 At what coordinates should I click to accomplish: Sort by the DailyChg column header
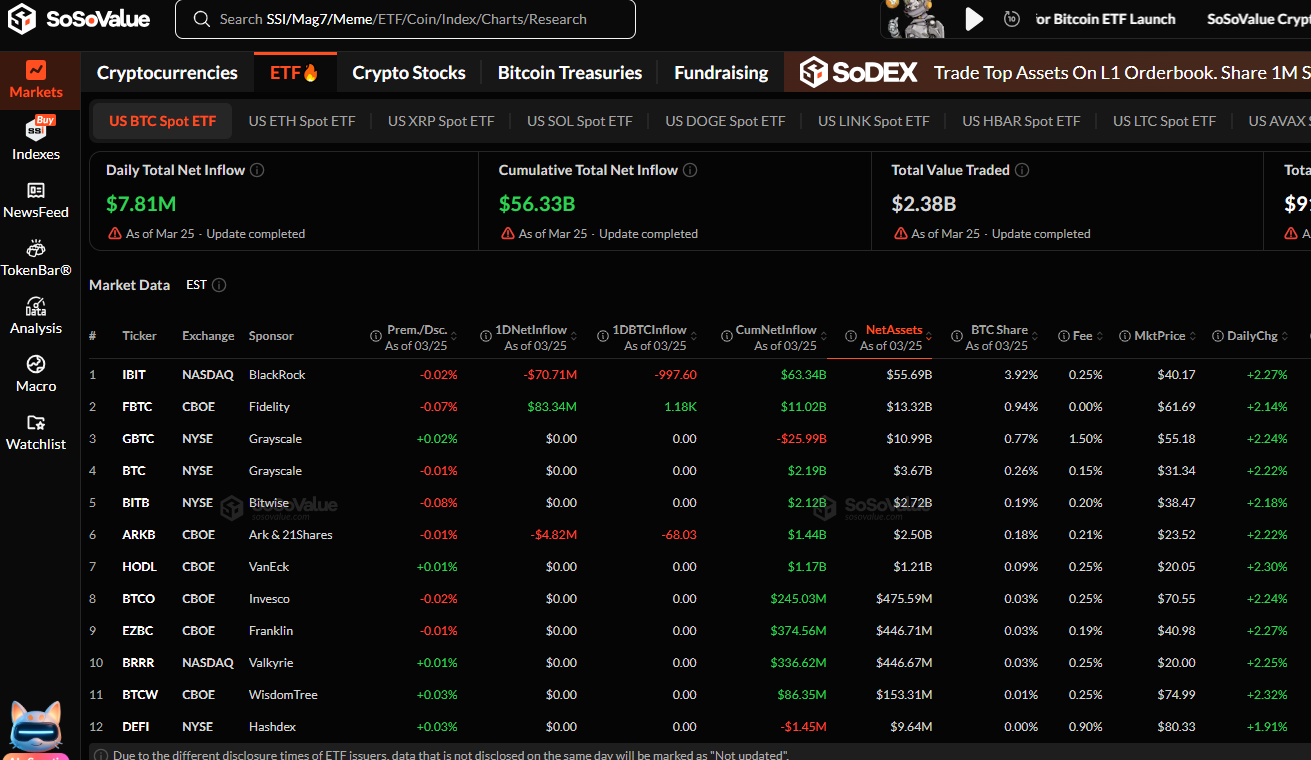pos(1252,336)
